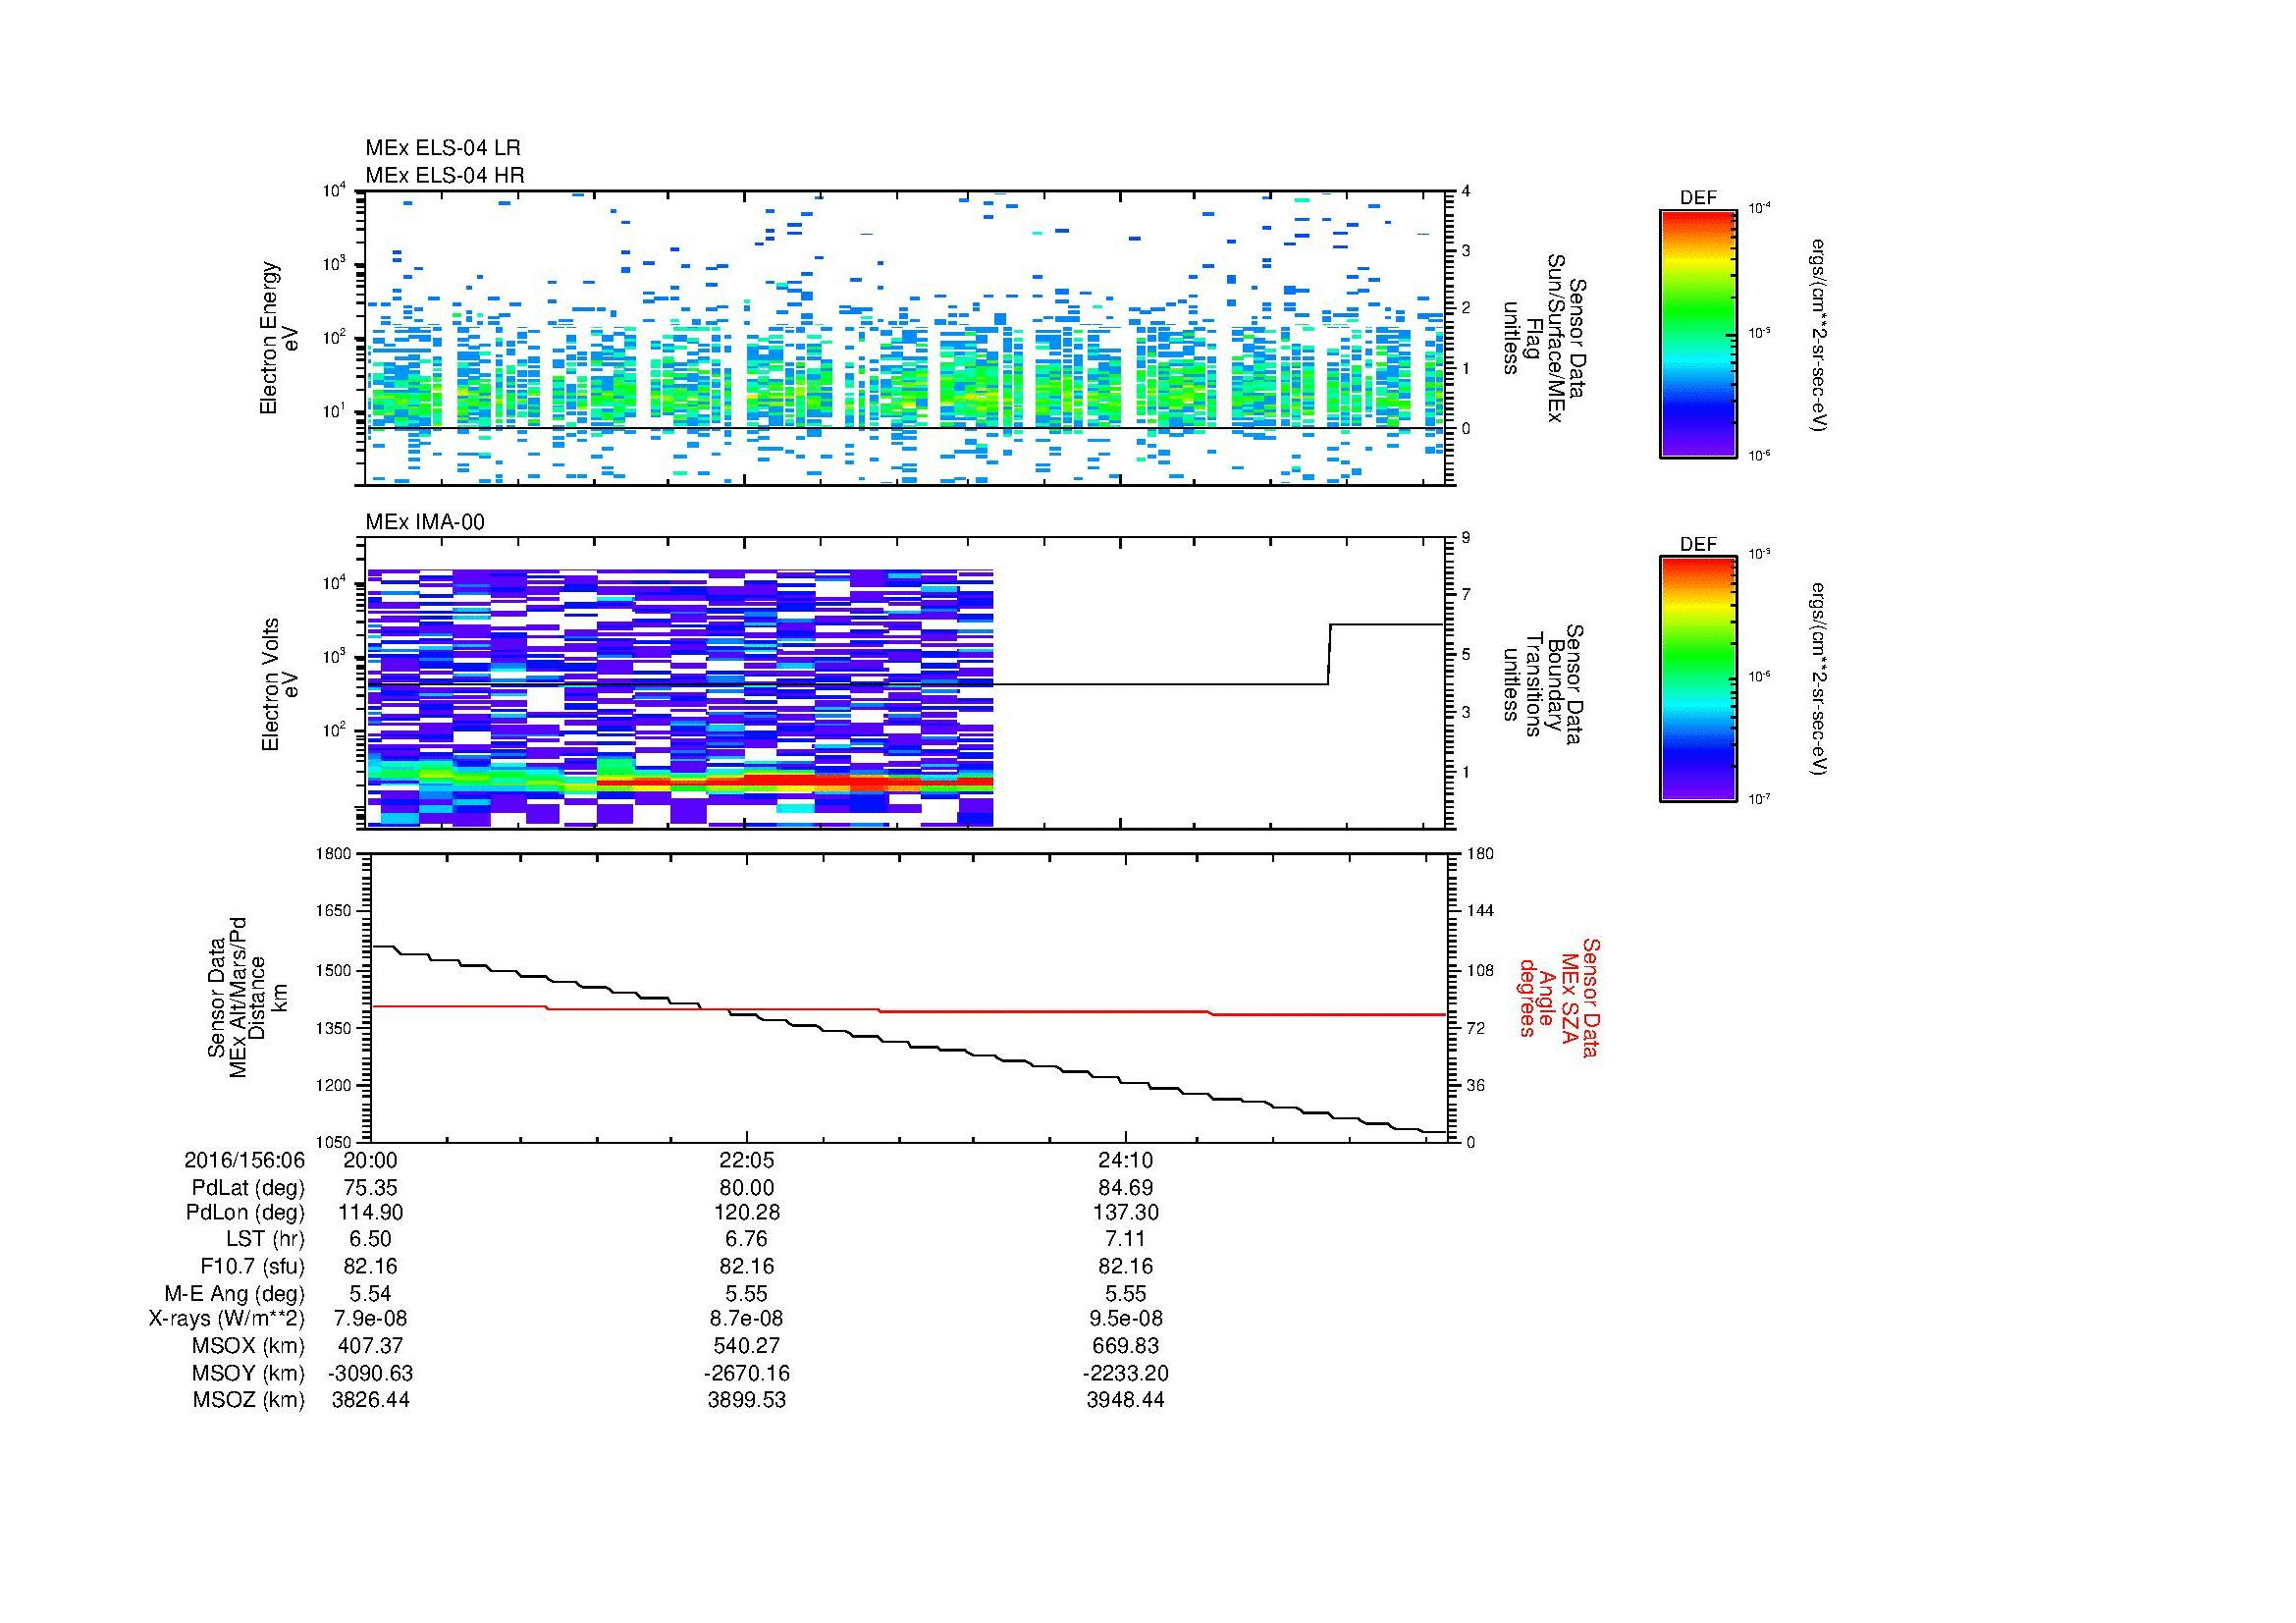Image resolution: width=2296 pixels, height=1623 pixels.
Task: Click the 'M-E Ang (deg)' row label
Action: [234, 1293]
